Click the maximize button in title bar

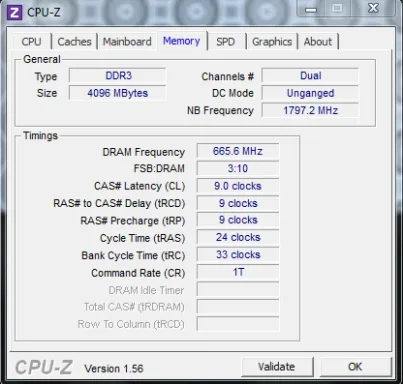(337, 8)
